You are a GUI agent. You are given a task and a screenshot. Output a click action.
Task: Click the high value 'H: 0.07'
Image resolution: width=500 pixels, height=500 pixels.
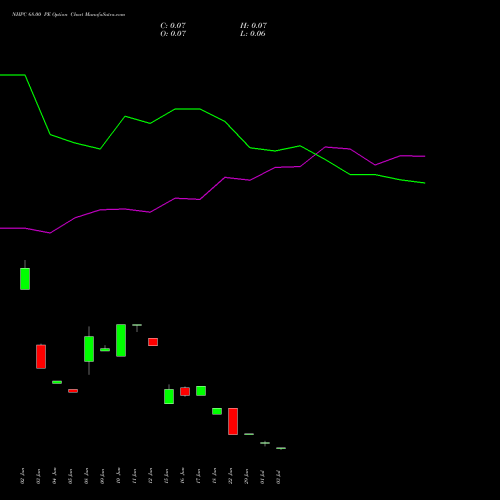[253, 26]
